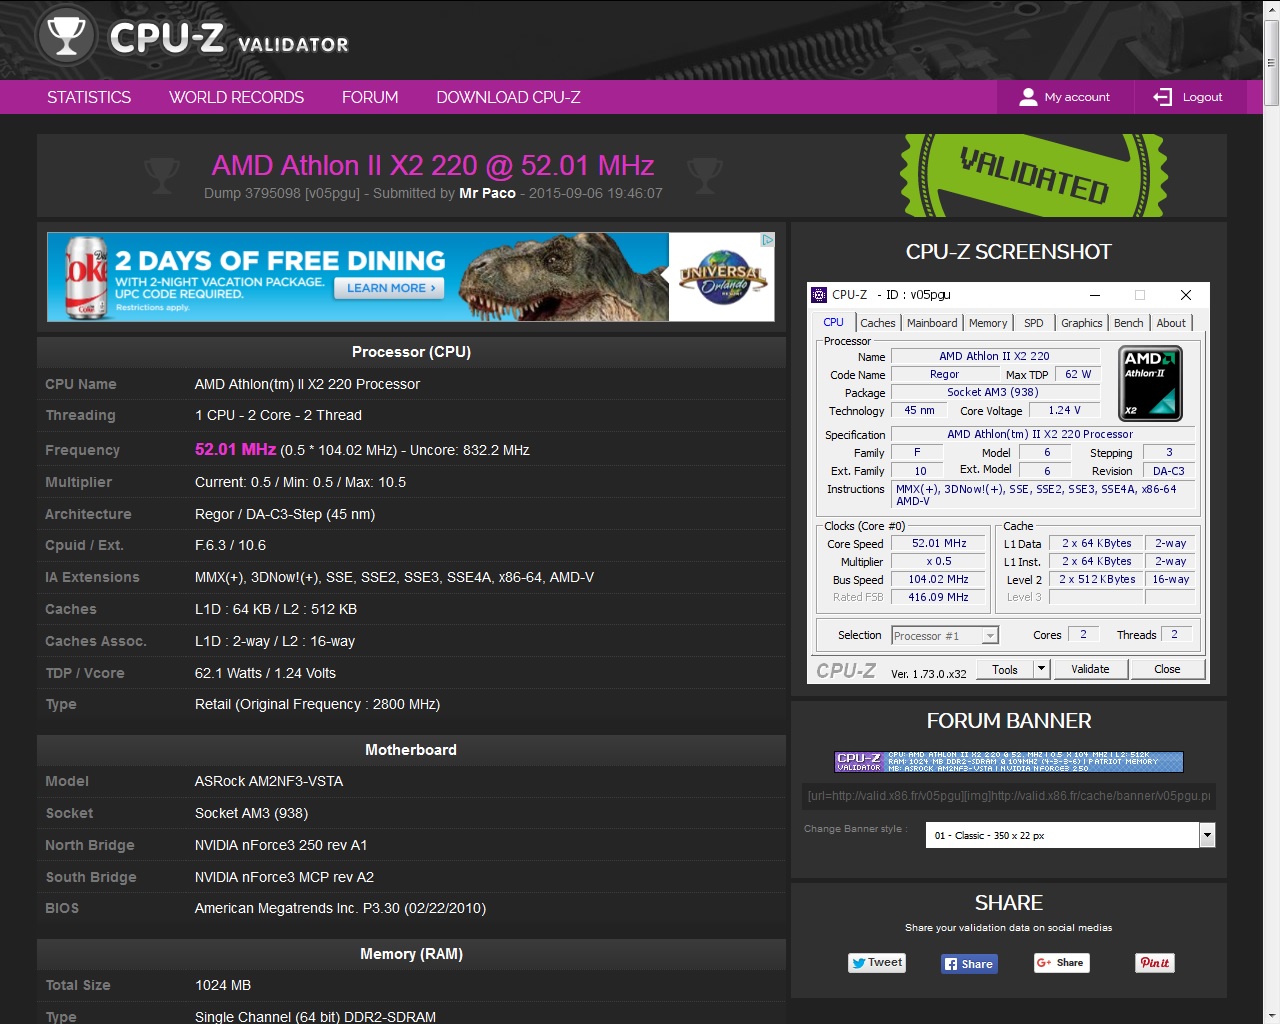This screenshot has height=1024, width=1280.
Task: Expand the Change Banner style dropdown
Action: point(1070,835)
